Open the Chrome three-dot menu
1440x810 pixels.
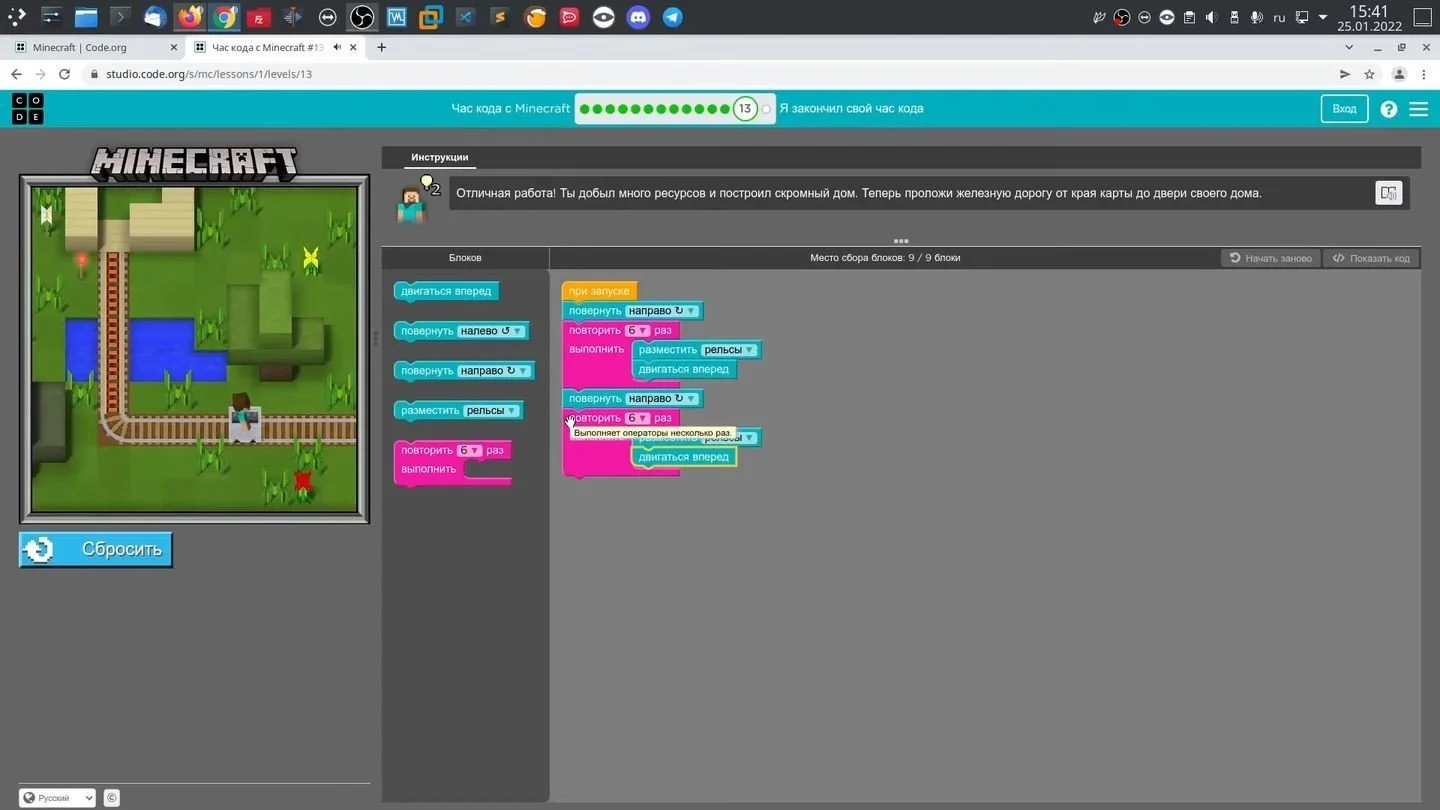pos(1424,74)
